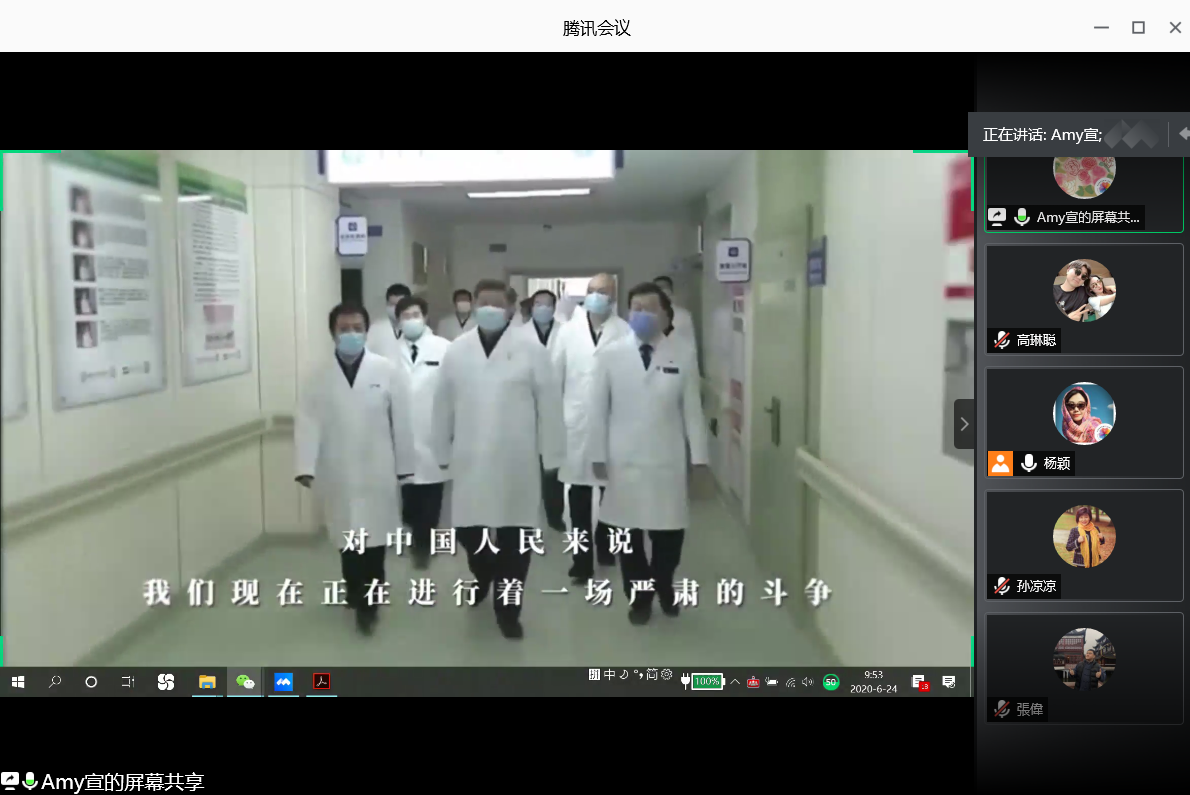This screenshot has width=1190, height=795.
Task: Click the name label 杨颖
Action: point(1056,463)
